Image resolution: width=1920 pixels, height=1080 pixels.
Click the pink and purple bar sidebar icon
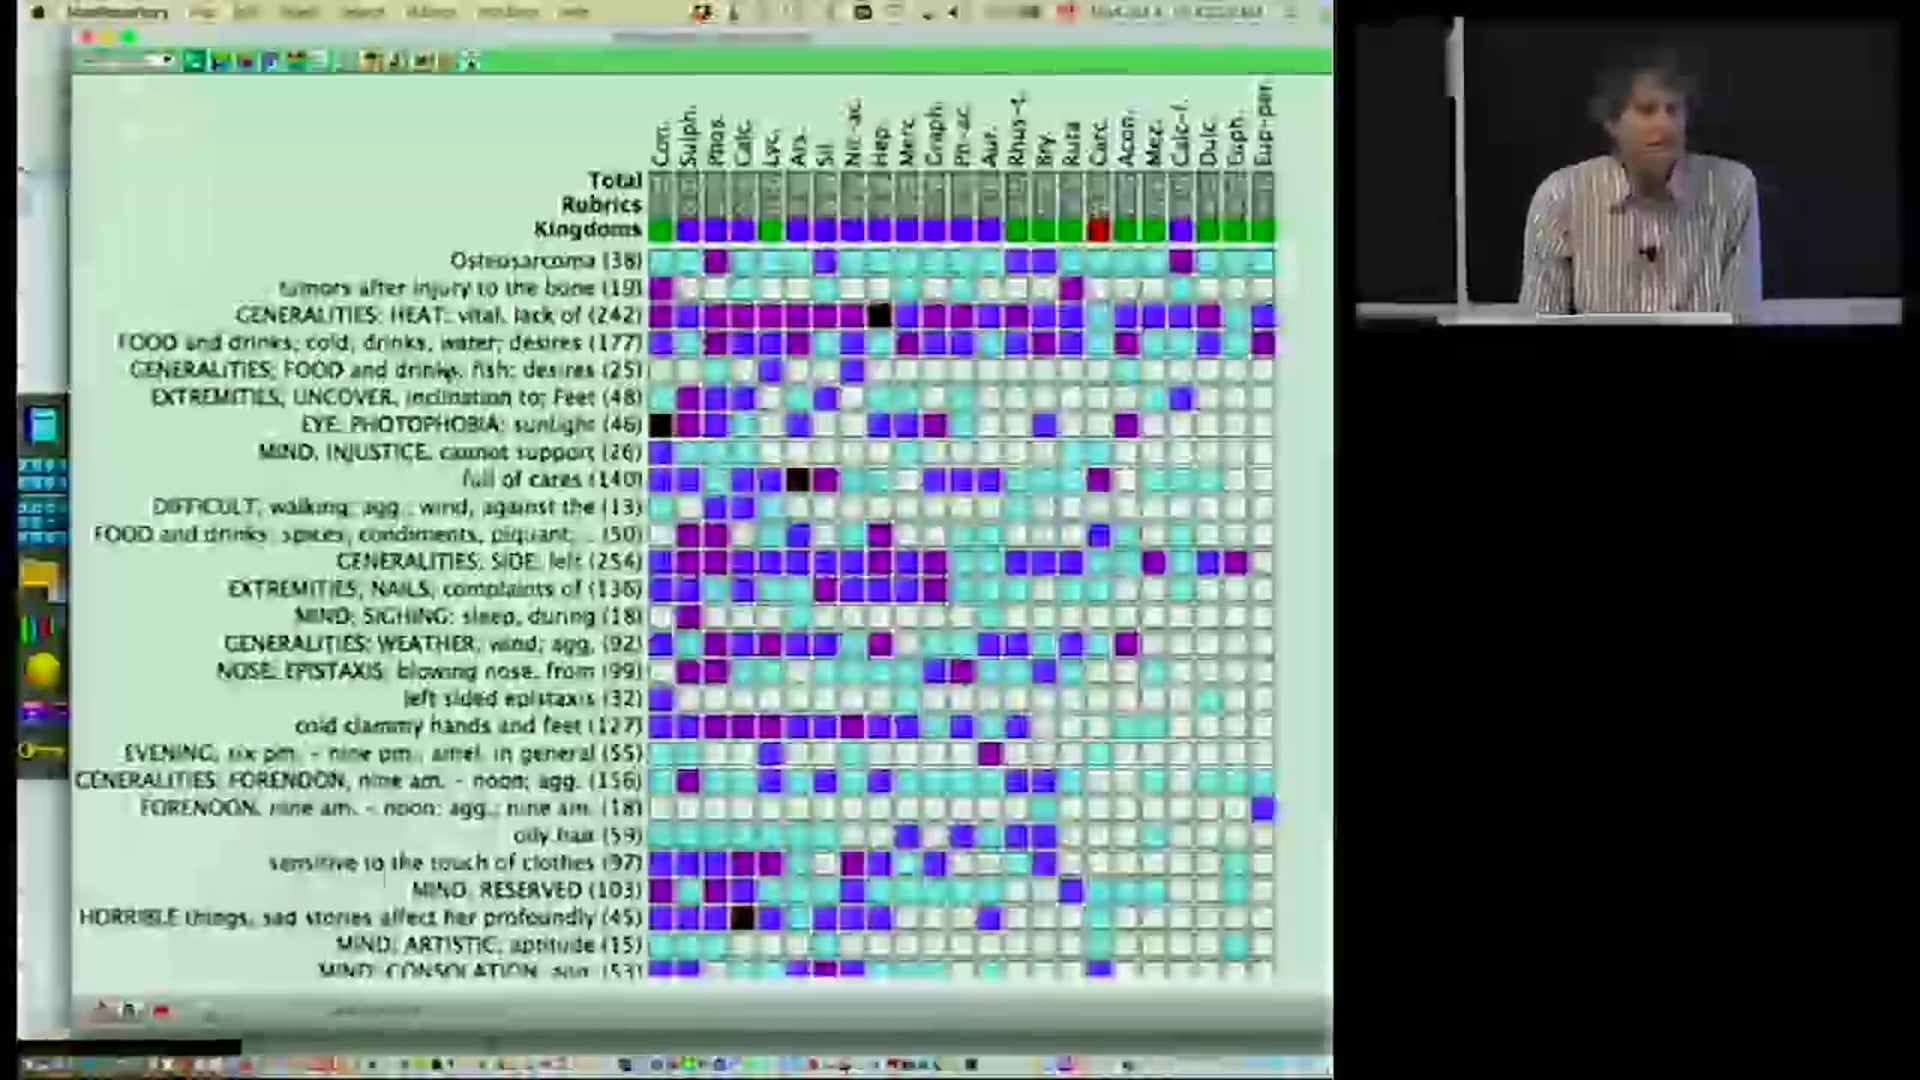tap(42, 712)
